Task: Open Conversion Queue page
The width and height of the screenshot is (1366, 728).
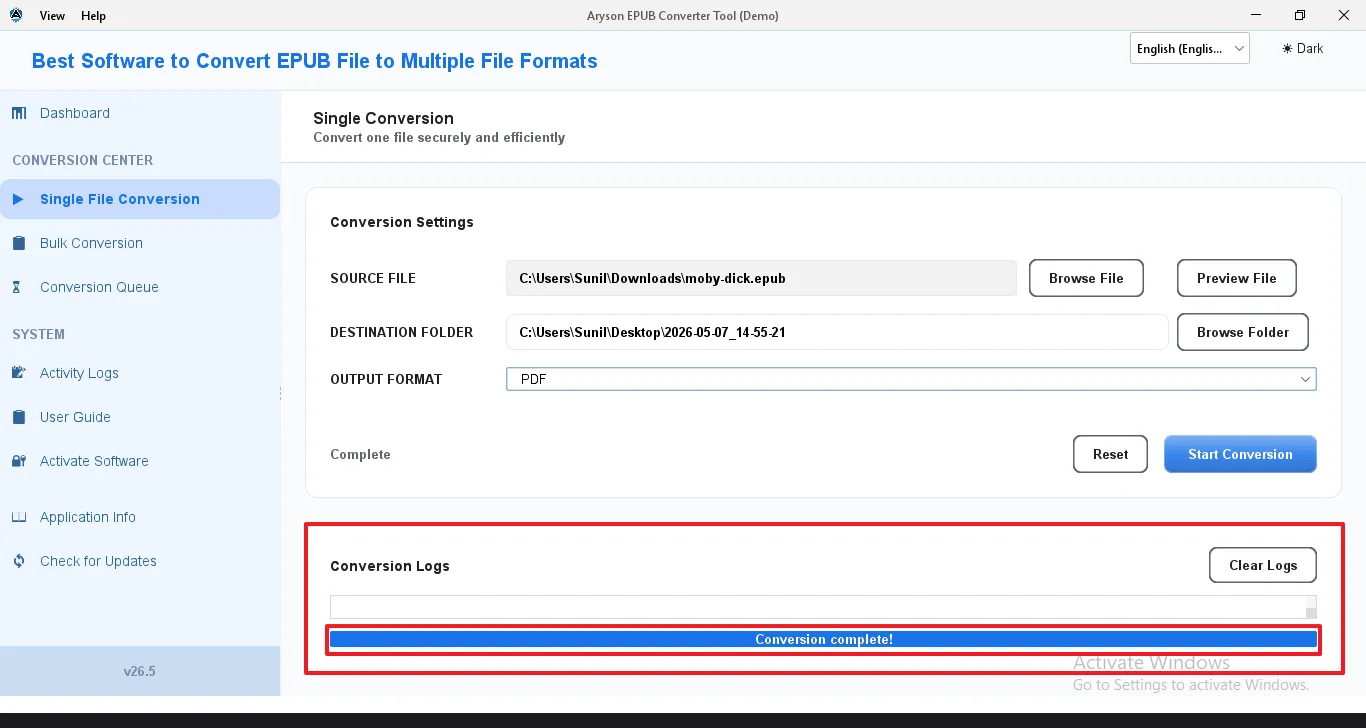Action: (99, 287)
